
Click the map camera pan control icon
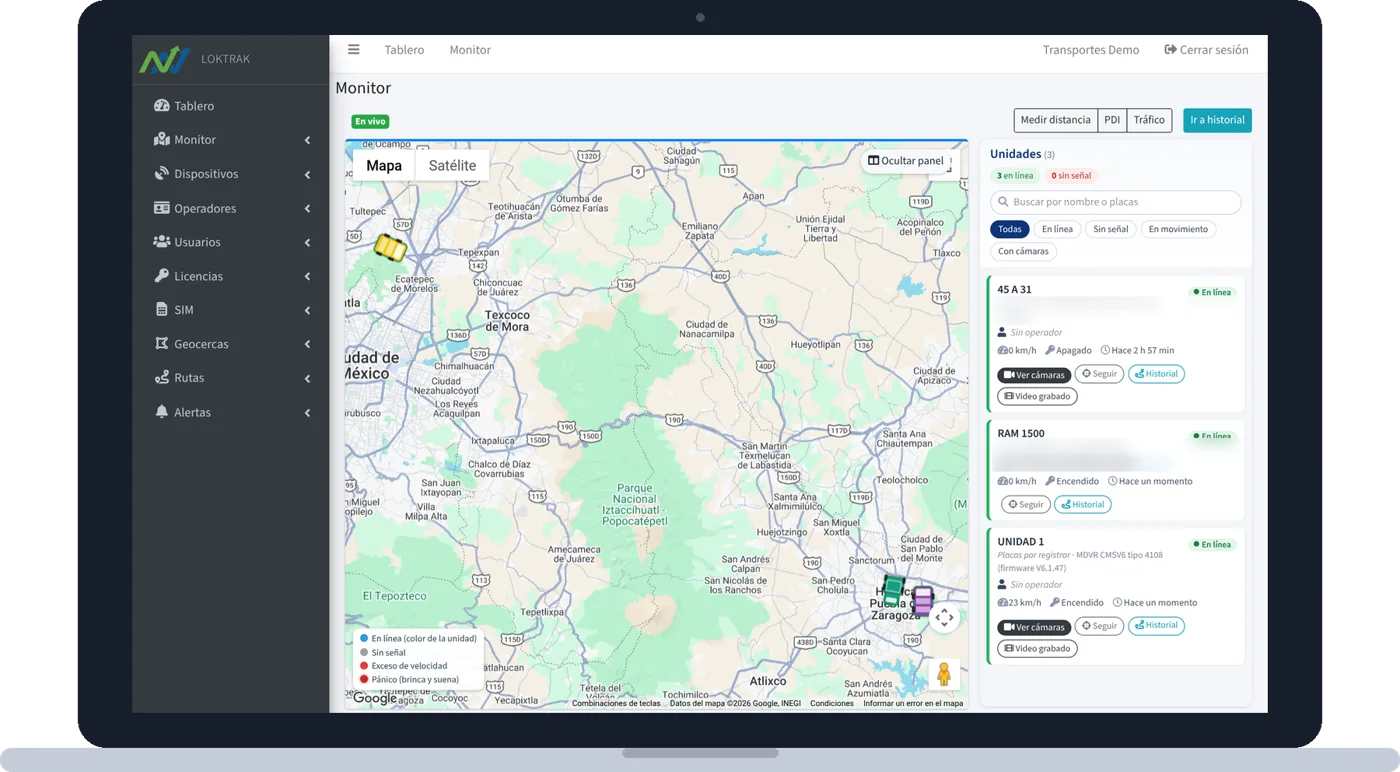point(944,618)
